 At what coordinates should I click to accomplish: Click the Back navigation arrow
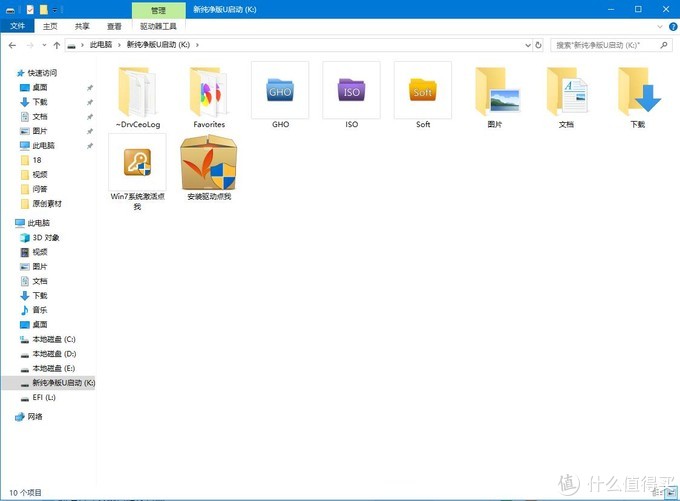click(12, 45)
